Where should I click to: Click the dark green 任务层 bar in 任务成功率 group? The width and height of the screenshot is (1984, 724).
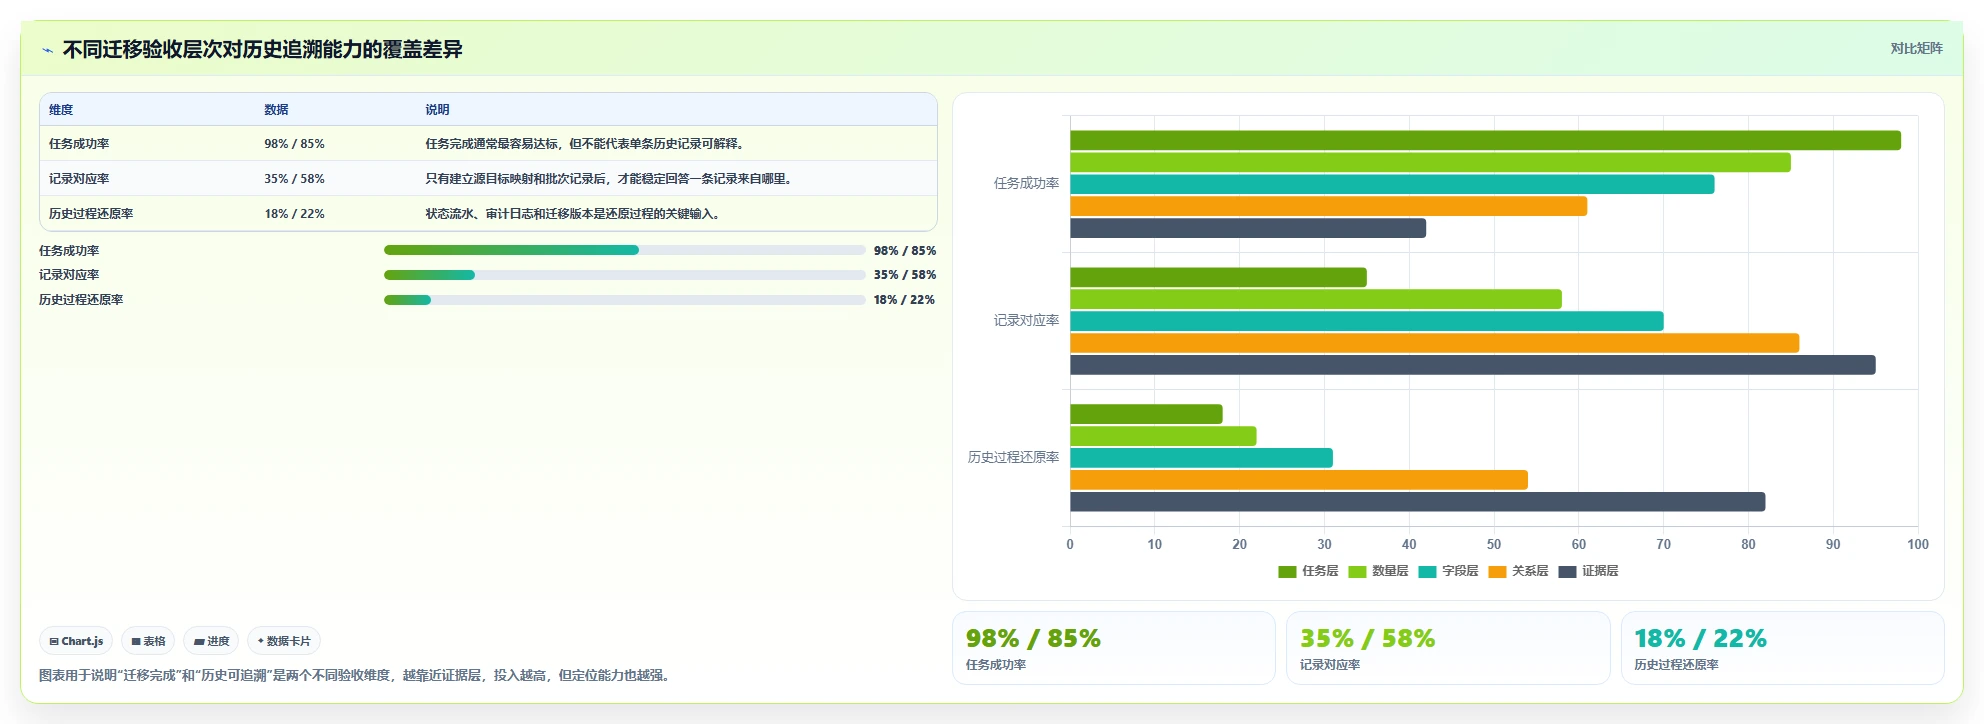tap(1485, 140)
